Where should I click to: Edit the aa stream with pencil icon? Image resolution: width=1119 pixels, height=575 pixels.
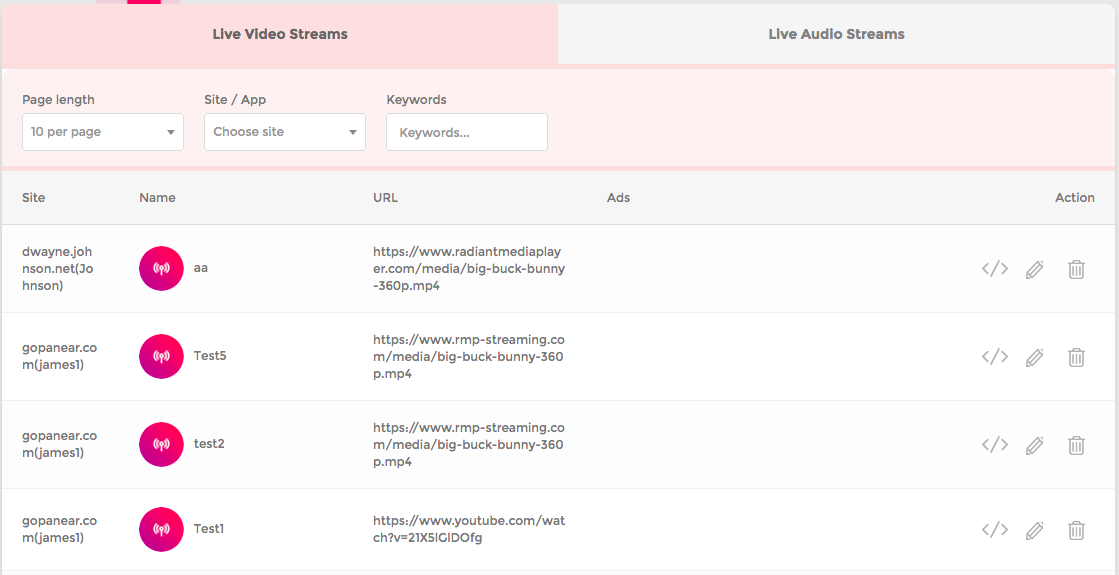(x=1035, y=269)
